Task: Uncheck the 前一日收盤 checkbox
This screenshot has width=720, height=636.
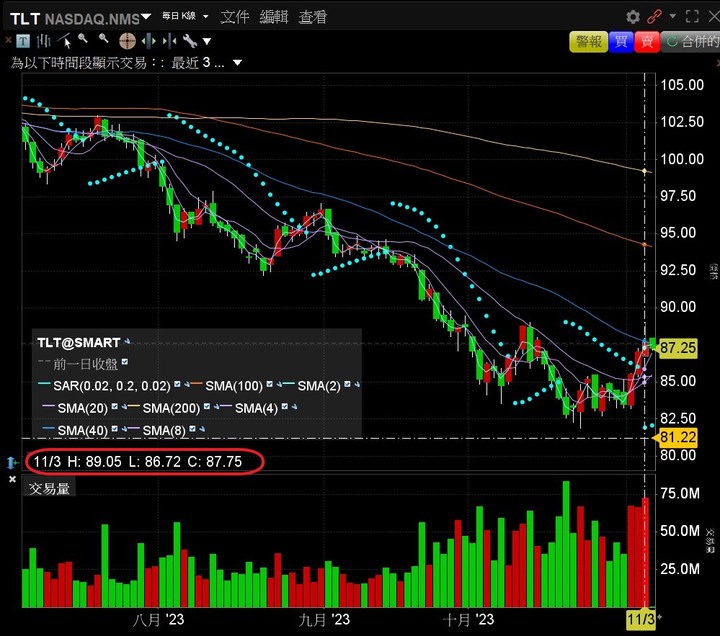Action: tap(125, 362)
